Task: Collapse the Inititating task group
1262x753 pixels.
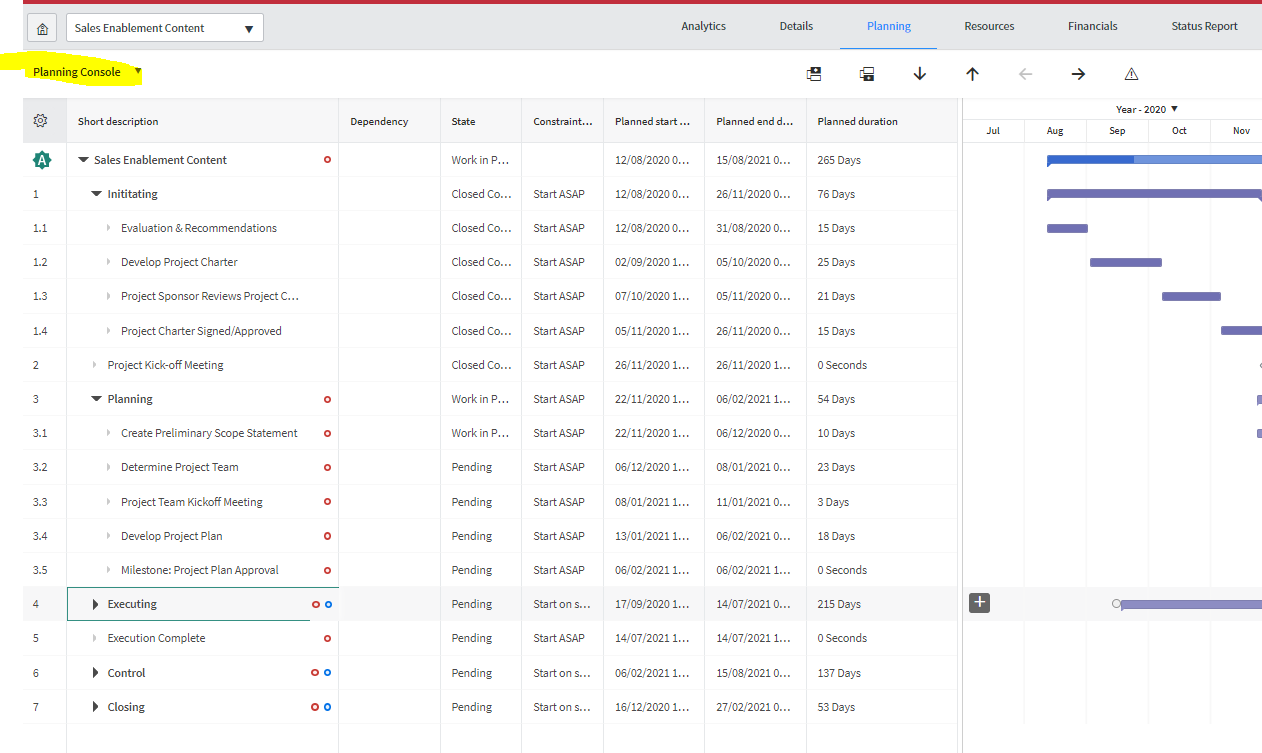Action: coord(95,193)
